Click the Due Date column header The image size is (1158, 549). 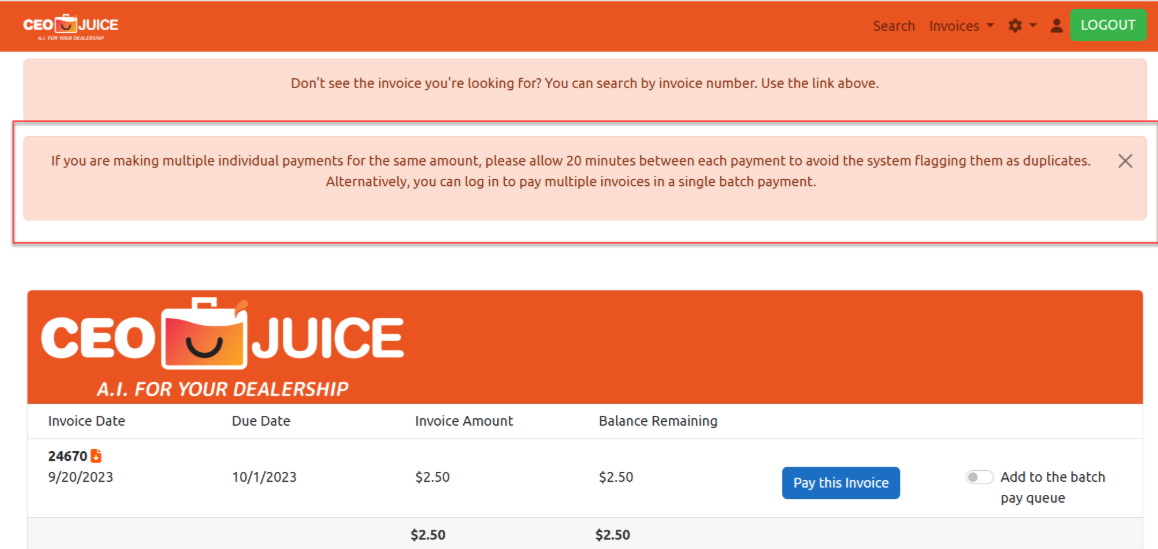[261, 421]
